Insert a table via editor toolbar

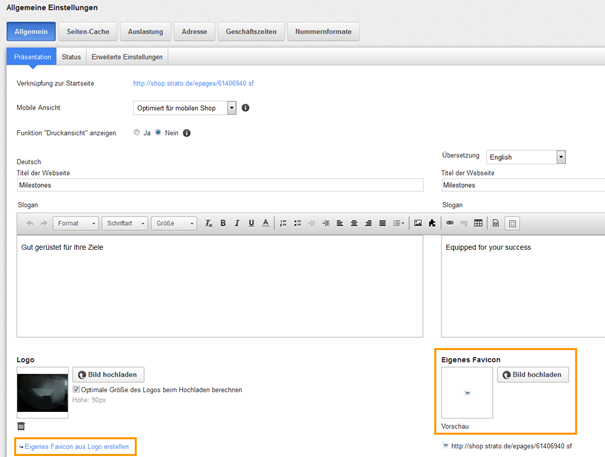pyautogui.click(x=478, y=223)
